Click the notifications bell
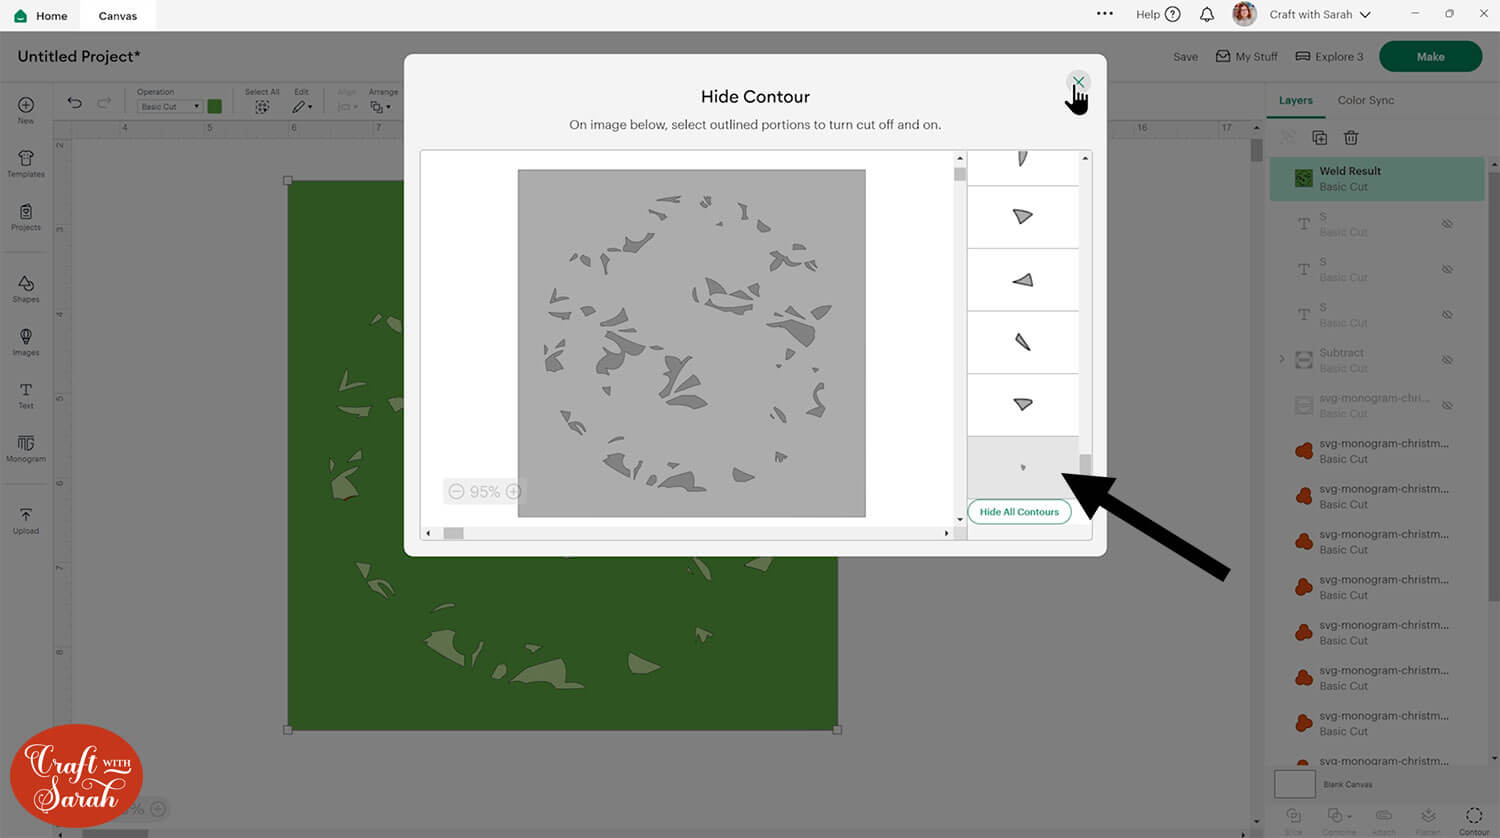The height and width of the screenshot is (838, 1500). (x=1207, y=14)
